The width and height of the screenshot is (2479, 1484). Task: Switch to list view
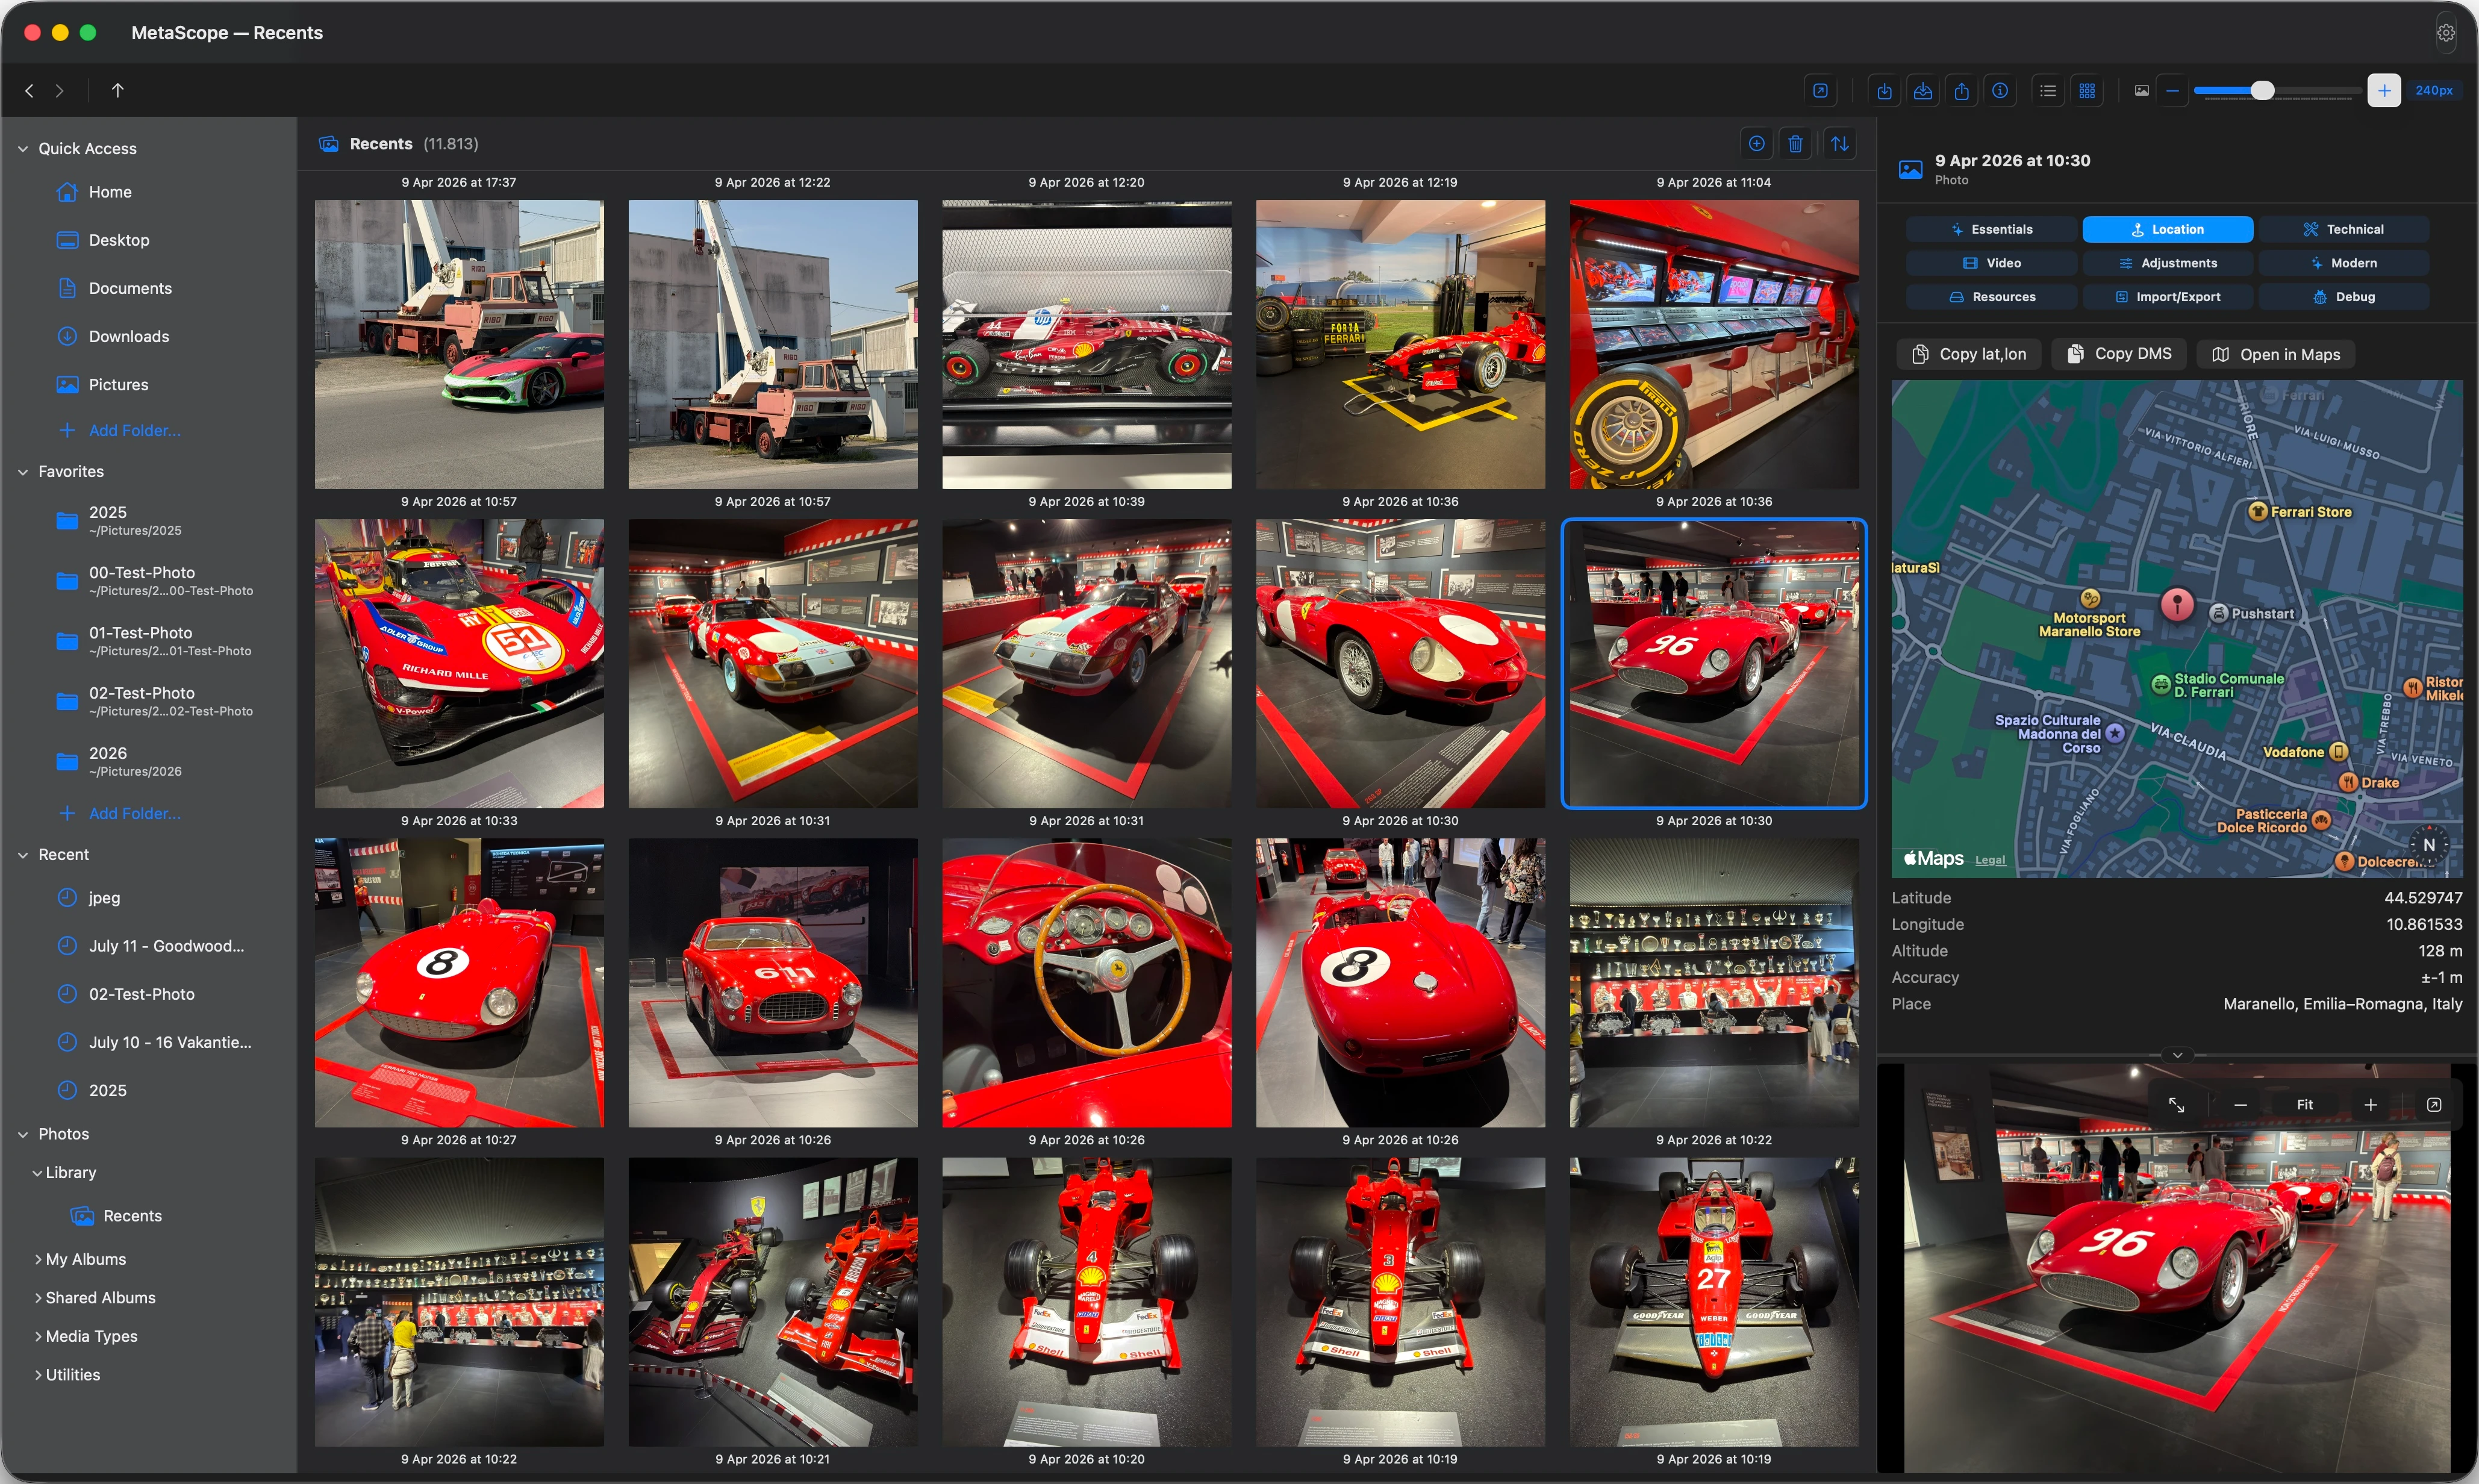click(2048, 91)
